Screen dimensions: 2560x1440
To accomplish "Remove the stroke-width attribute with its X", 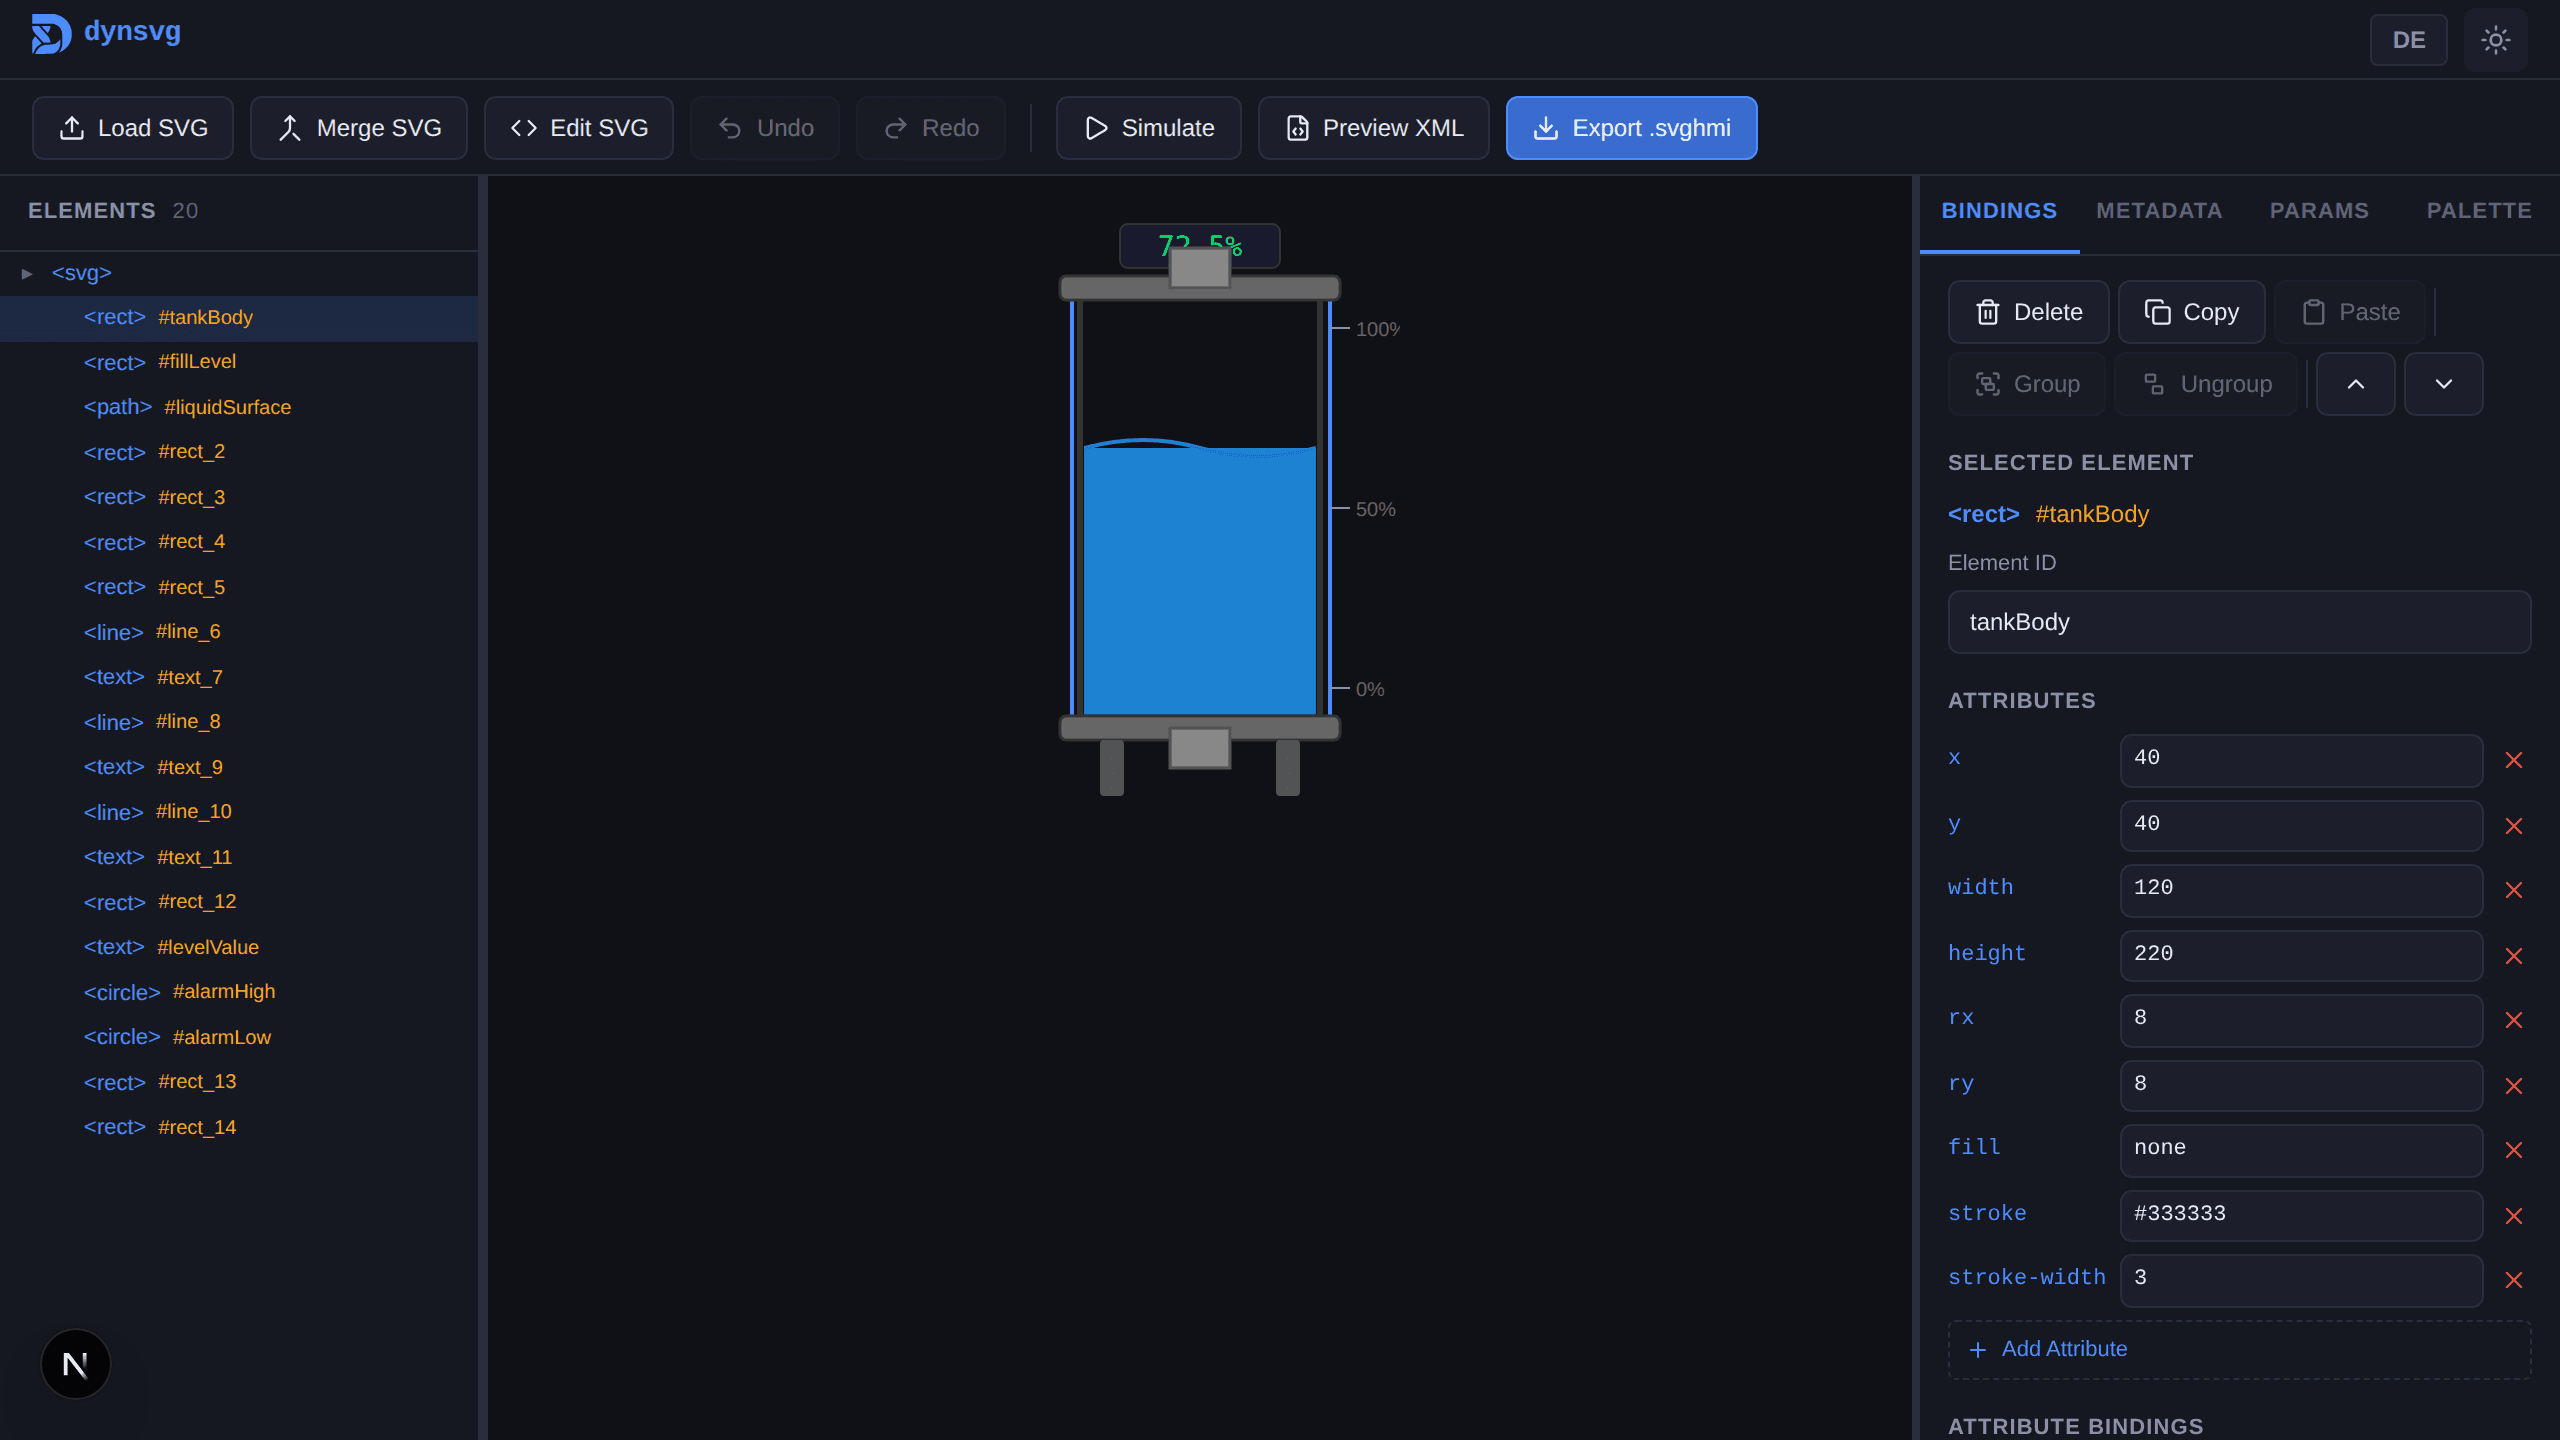I will (x=2513, y=1280).
